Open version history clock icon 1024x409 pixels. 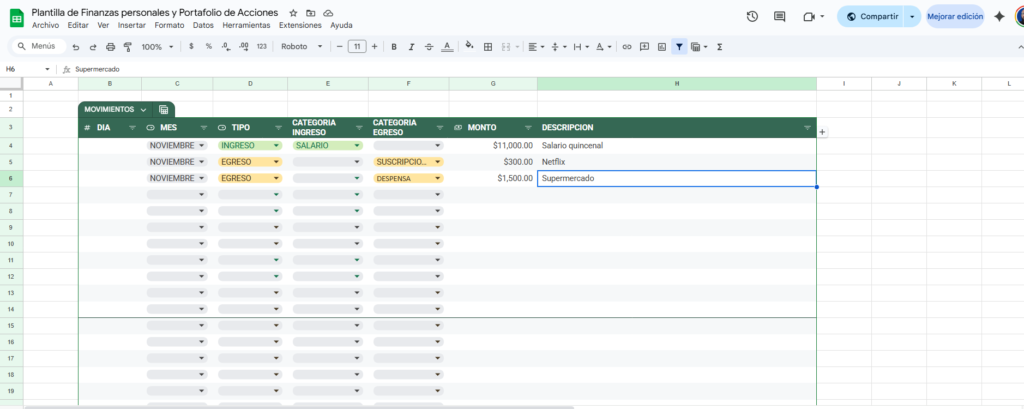pos(752,16)
